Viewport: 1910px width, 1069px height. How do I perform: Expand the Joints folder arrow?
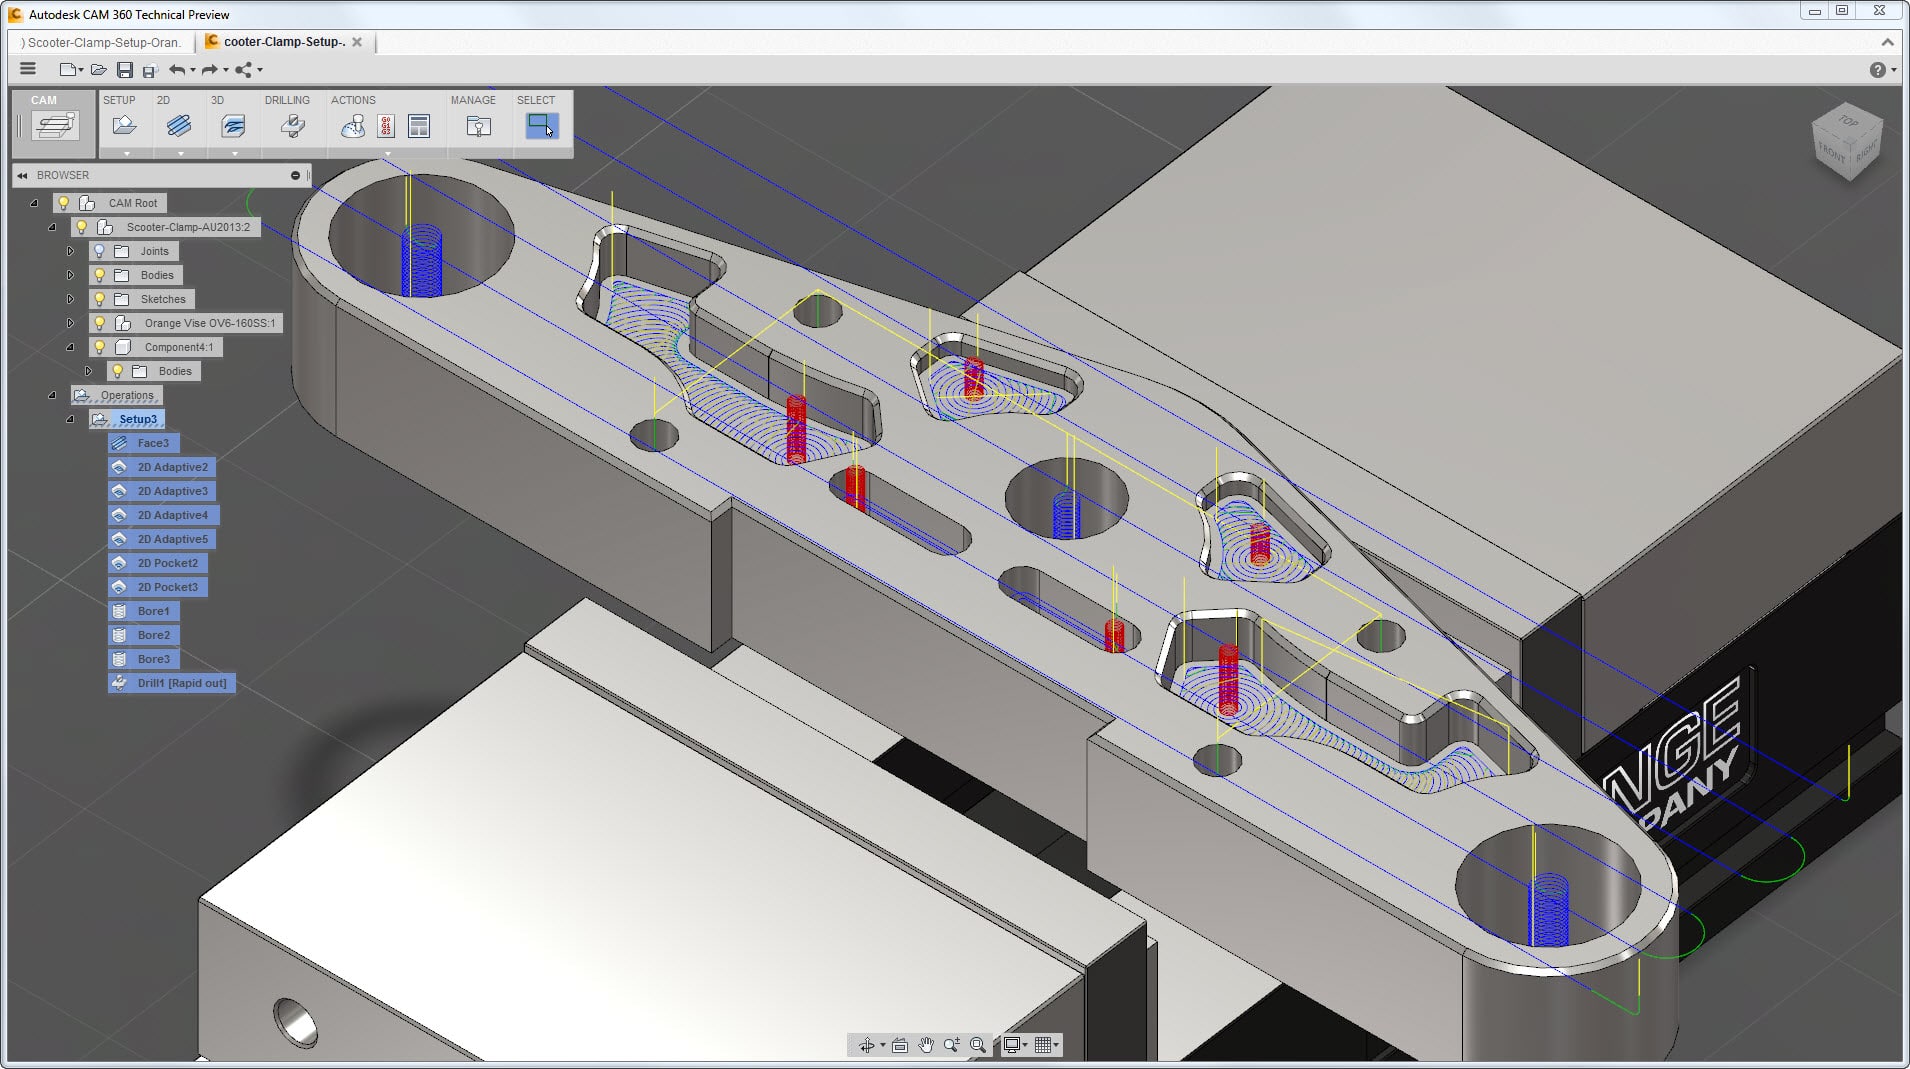pos(70,251)
